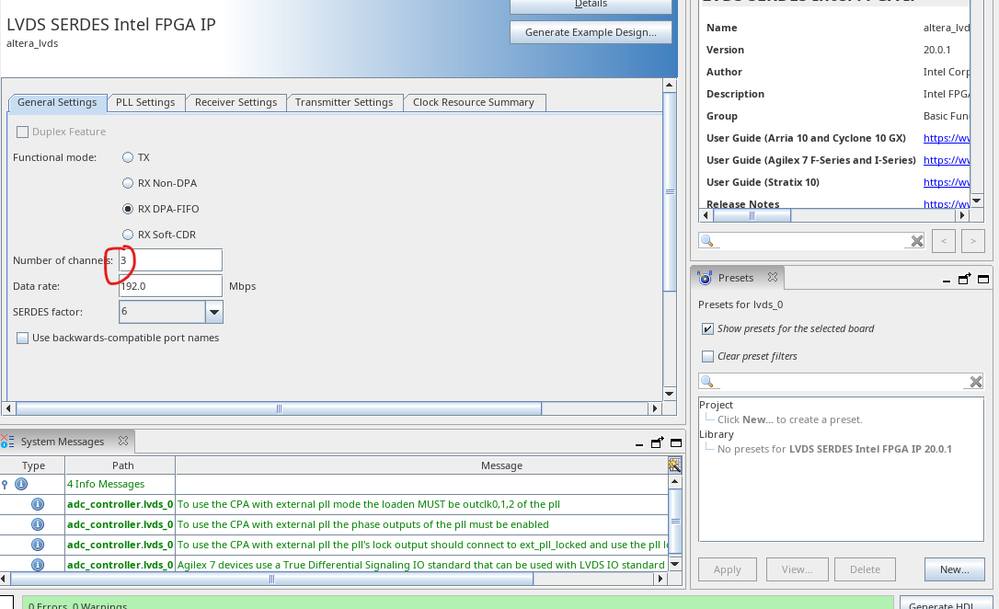Go to previous search result in details
The height and width of the screenshot is (609, 999).
[x=944, y=241]
